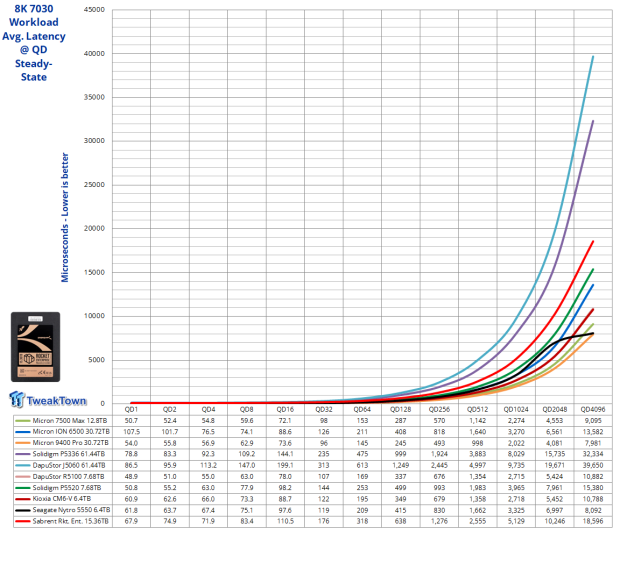Image resolution: width=620 pixels, height=568 pixels.
Task: Select the 'Micron ION 6500 30.72TB' row label
Action: click(x=71, y=432)
